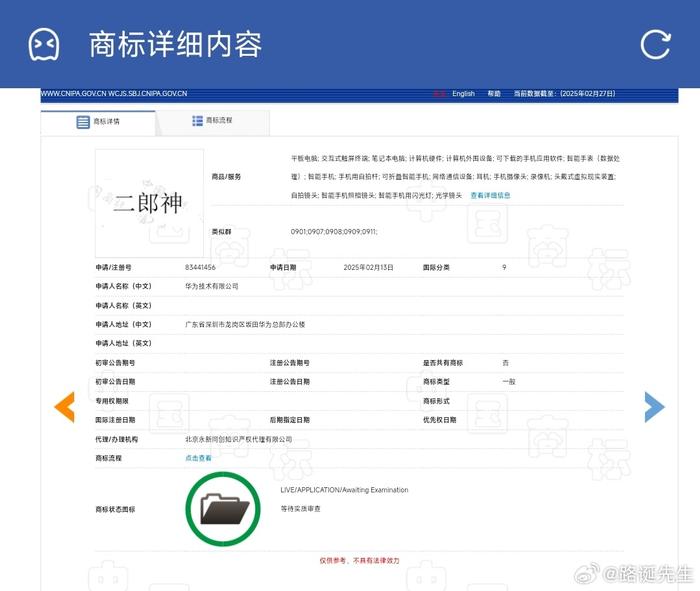This screenshot has height=591, width=700.
Task: Click agency name 北京永新同创知识产权代理有限公司
Action: (238, 439)
